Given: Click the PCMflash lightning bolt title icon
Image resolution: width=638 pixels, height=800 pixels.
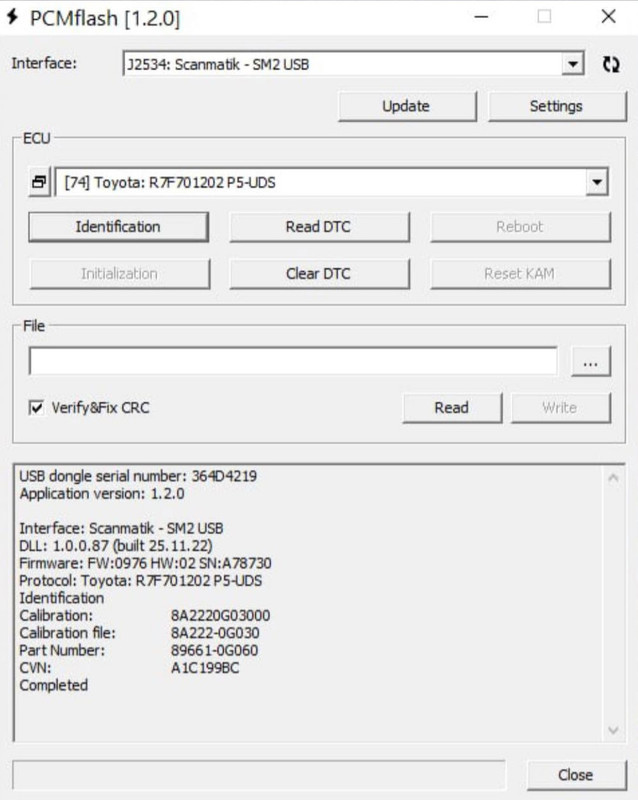Looking at the screenshot, I should click(x=12, y=17).
